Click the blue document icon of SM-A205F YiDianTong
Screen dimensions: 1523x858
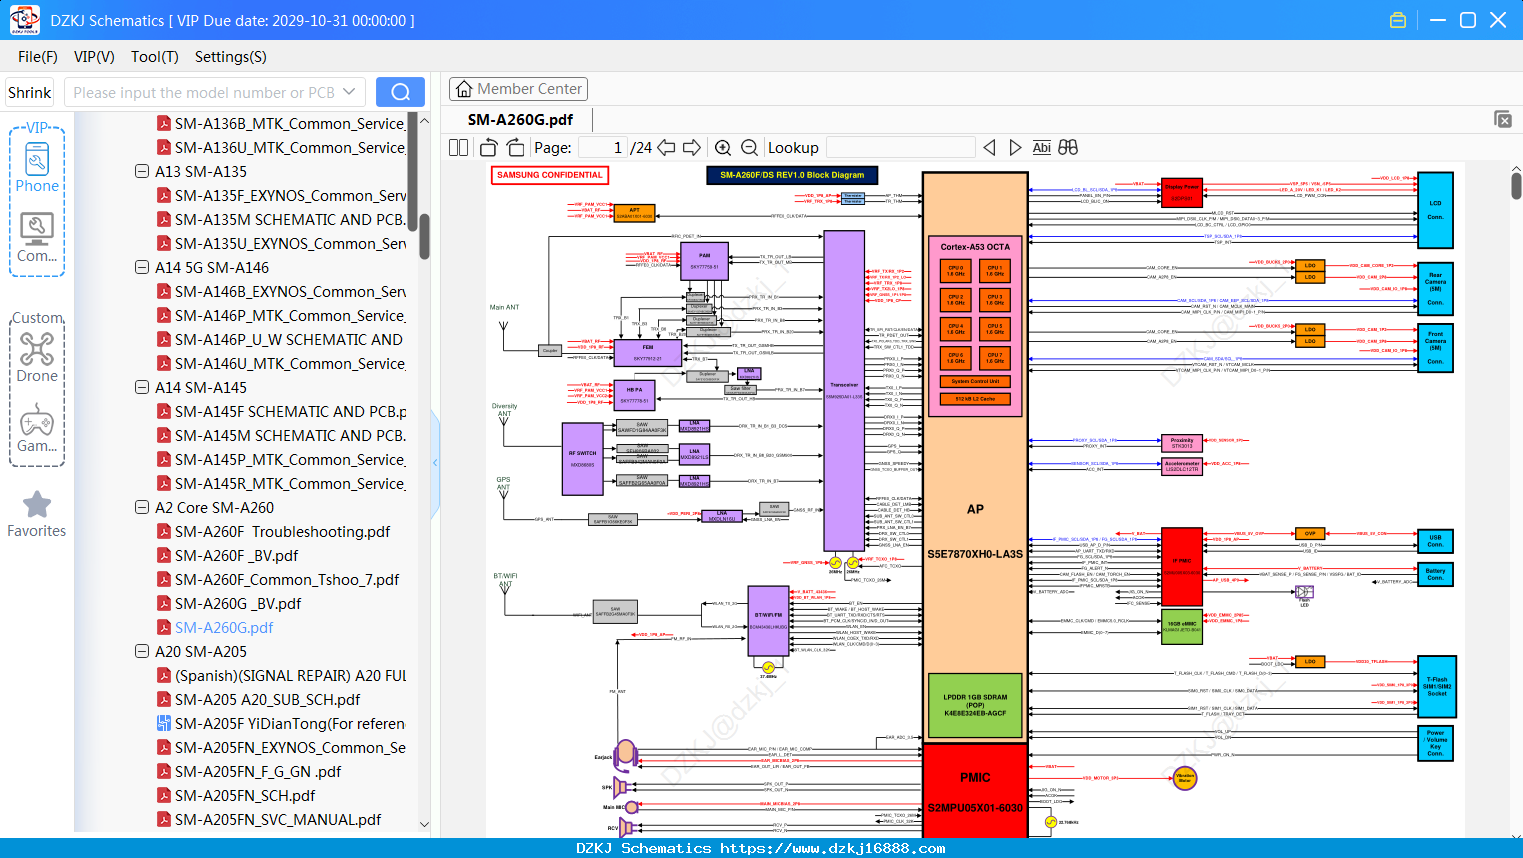(x=164, y=723)
